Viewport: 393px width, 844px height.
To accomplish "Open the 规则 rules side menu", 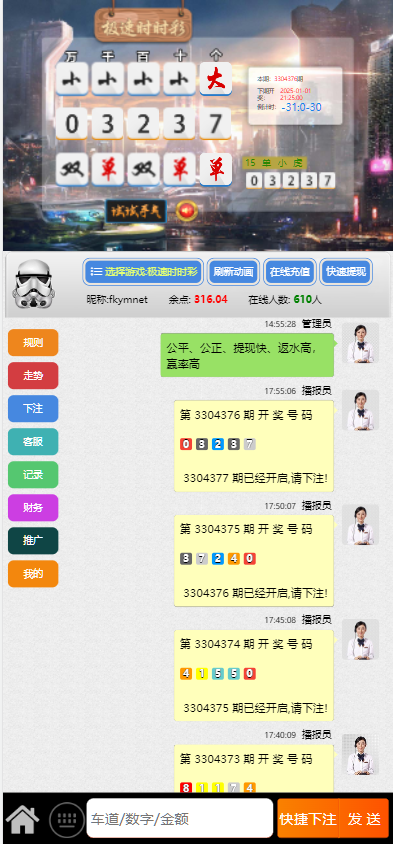I will 33,343.
